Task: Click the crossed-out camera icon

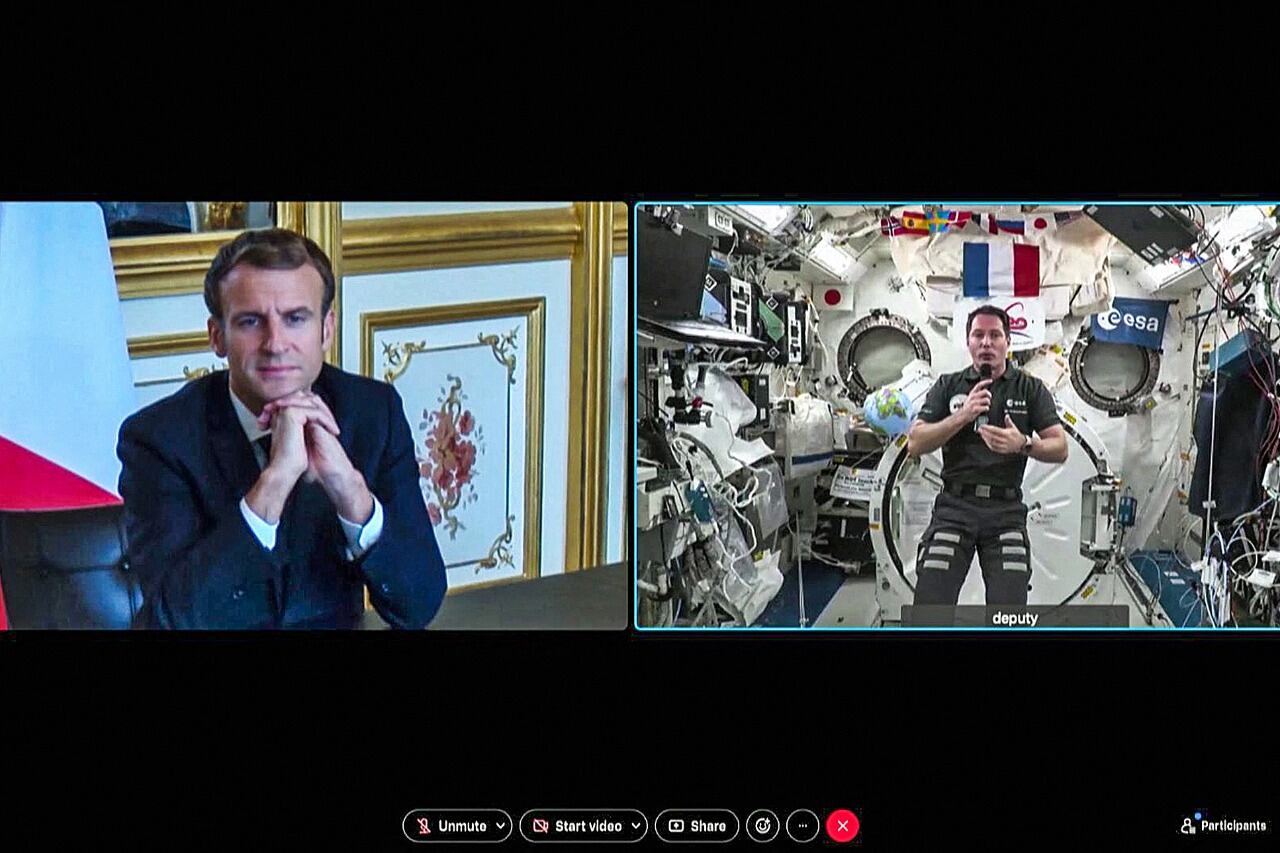Action: click(540, 826)
